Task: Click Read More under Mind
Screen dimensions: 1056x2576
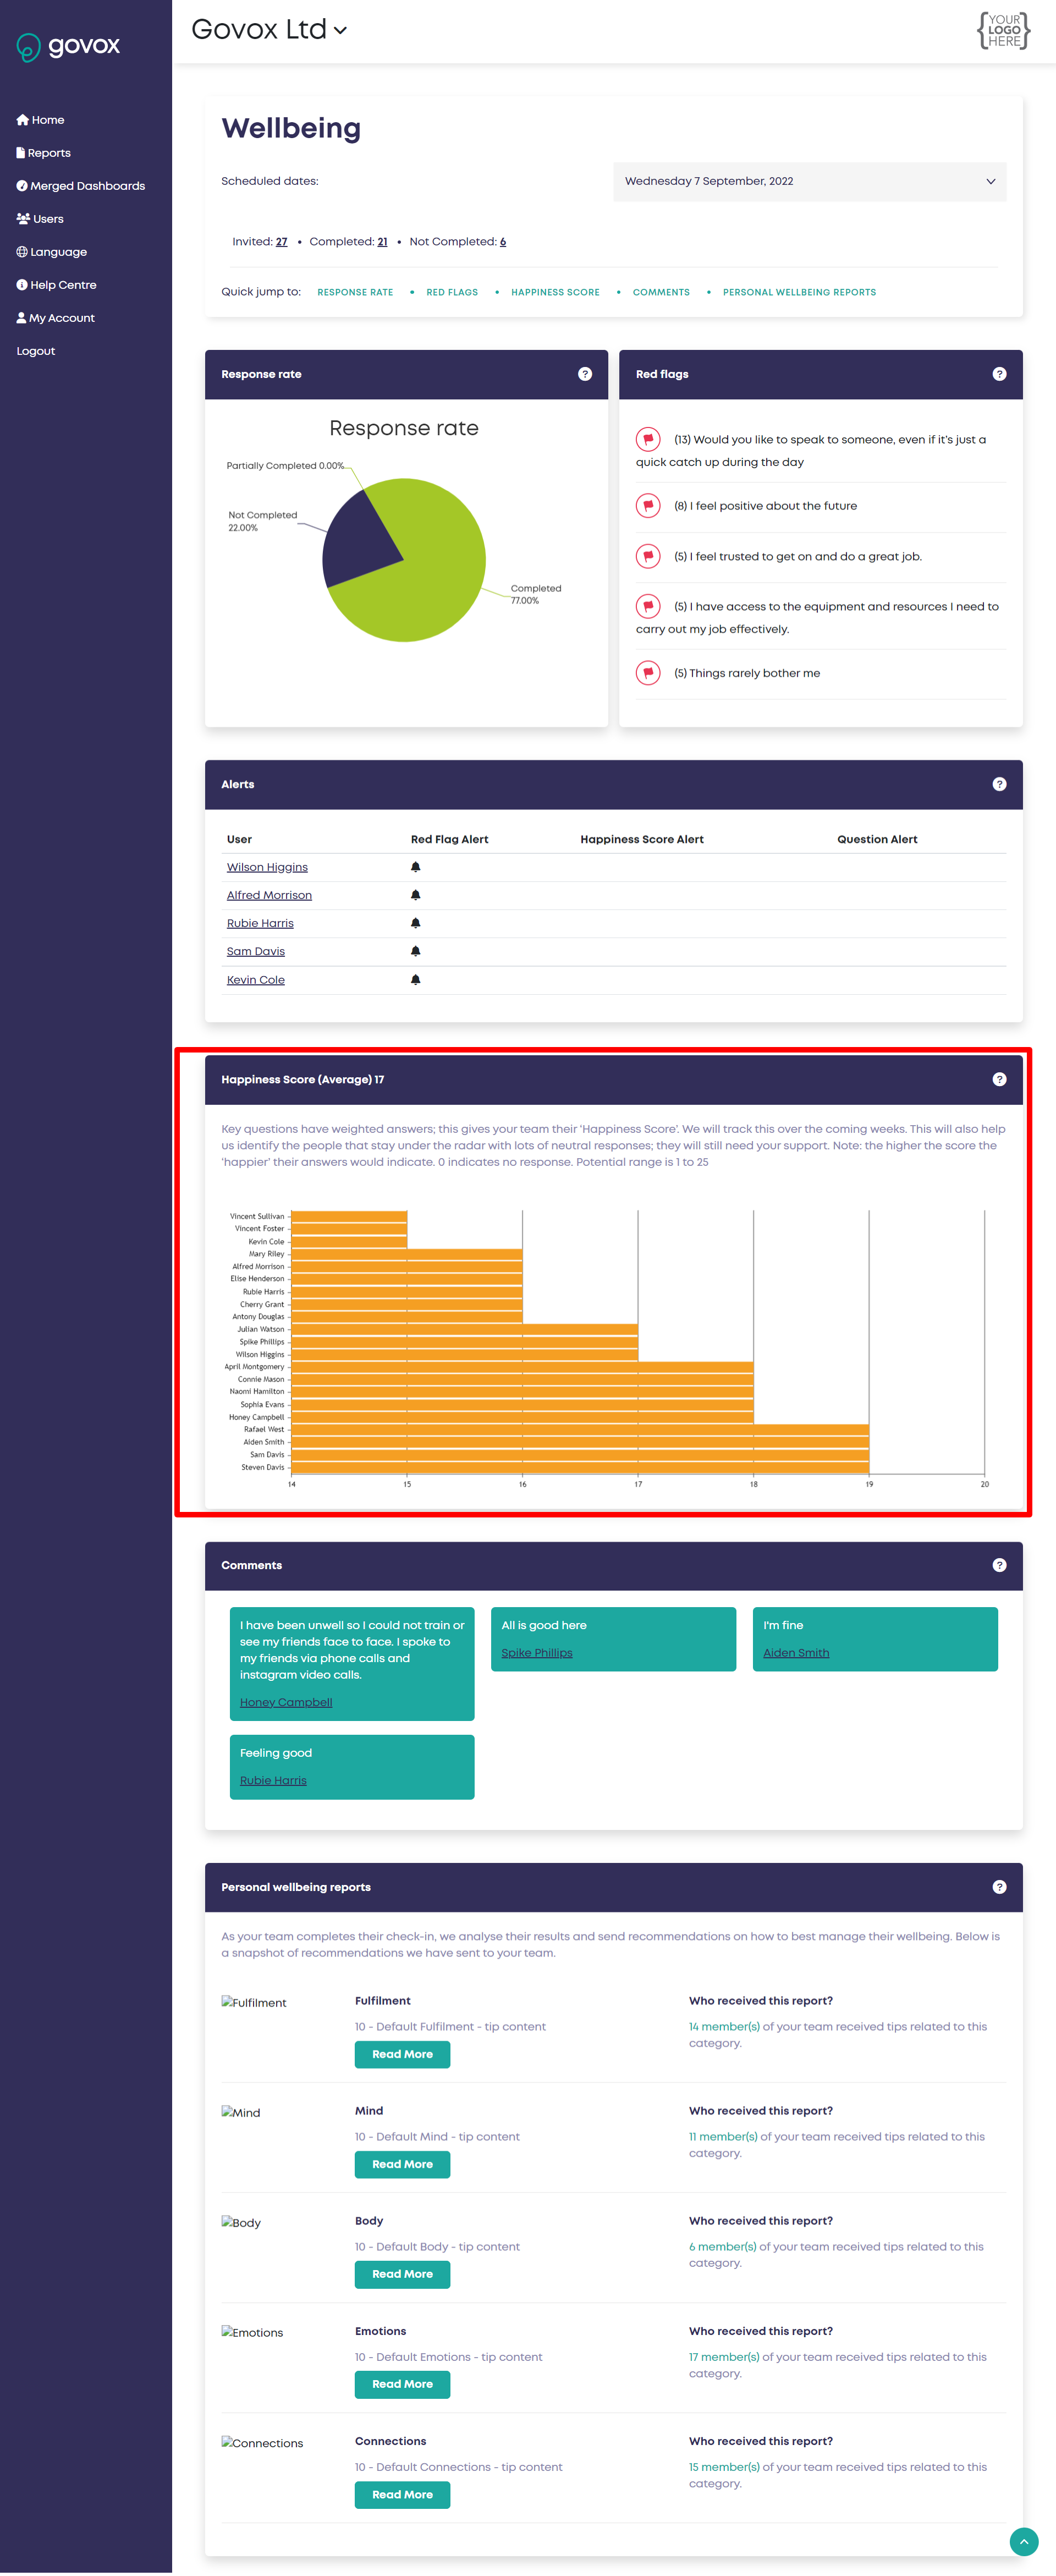Action: (402, 2164)
